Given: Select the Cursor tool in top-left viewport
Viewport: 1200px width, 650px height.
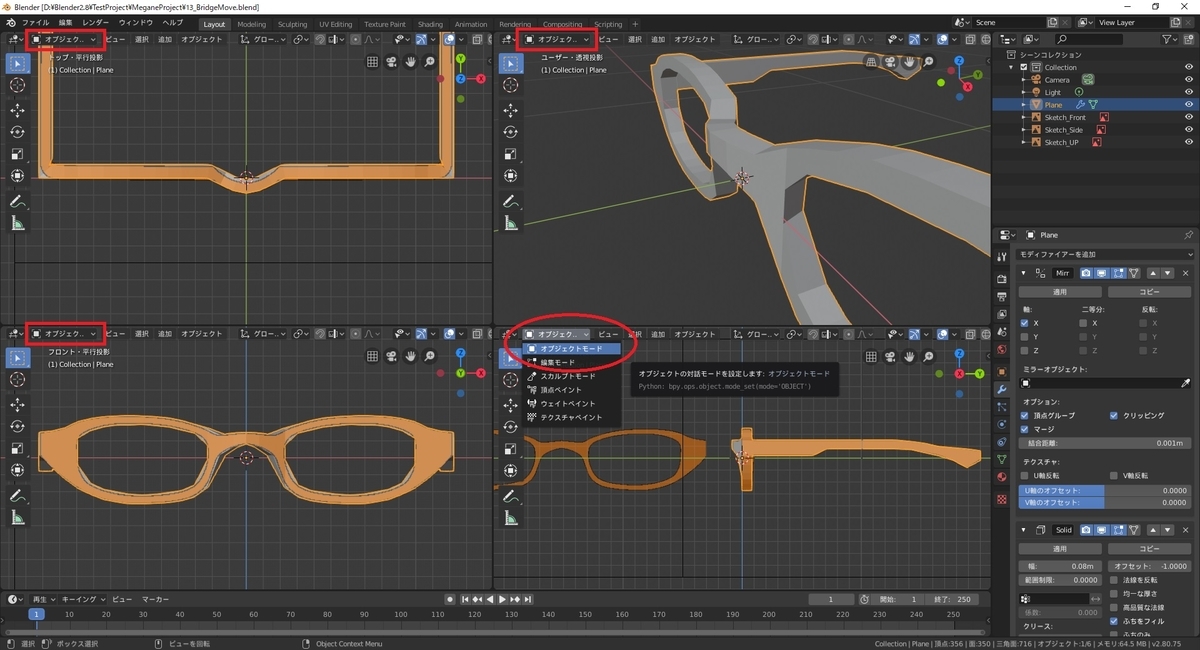Looking at the screenshot, I should (17, 86).
